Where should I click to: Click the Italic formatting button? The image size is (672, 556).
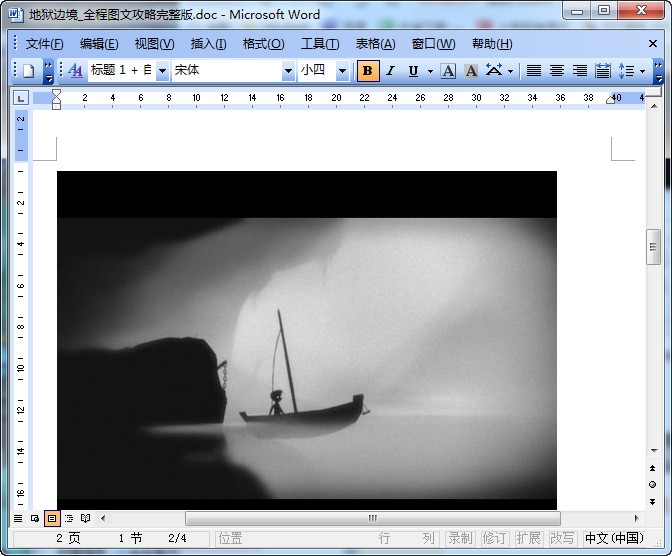click(390, 71)
